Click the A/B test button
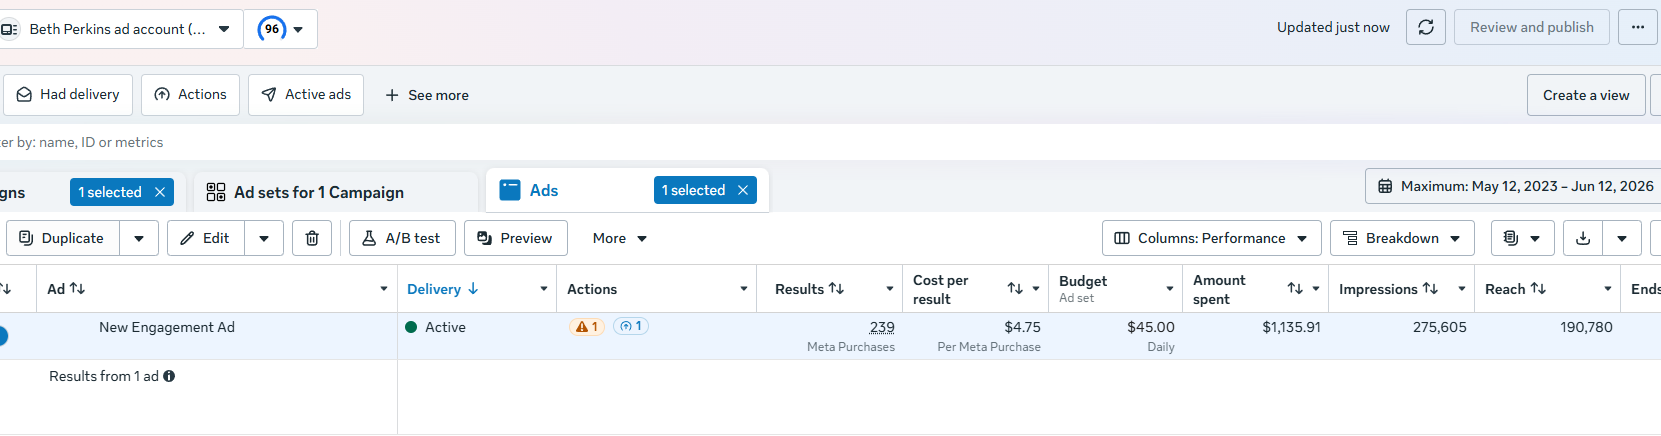Viewport: 1661px width, 436px height. tap(402, 238)
